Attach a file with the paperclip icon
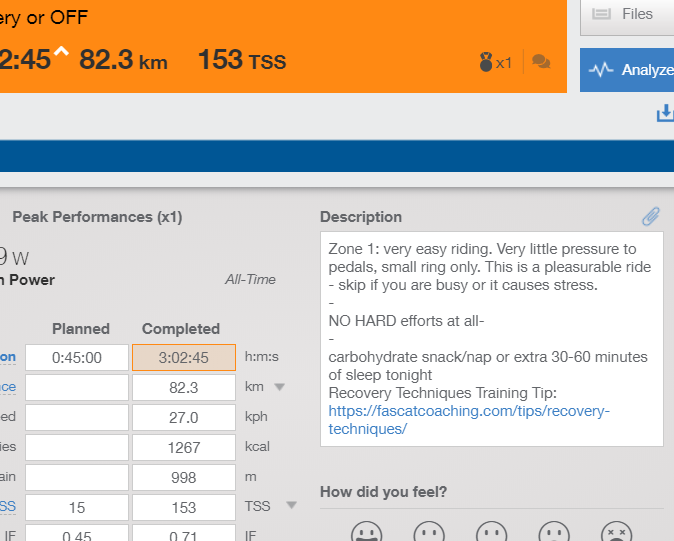Image resolution: width=674 pixels, height=541 pixels. [651, 216]
